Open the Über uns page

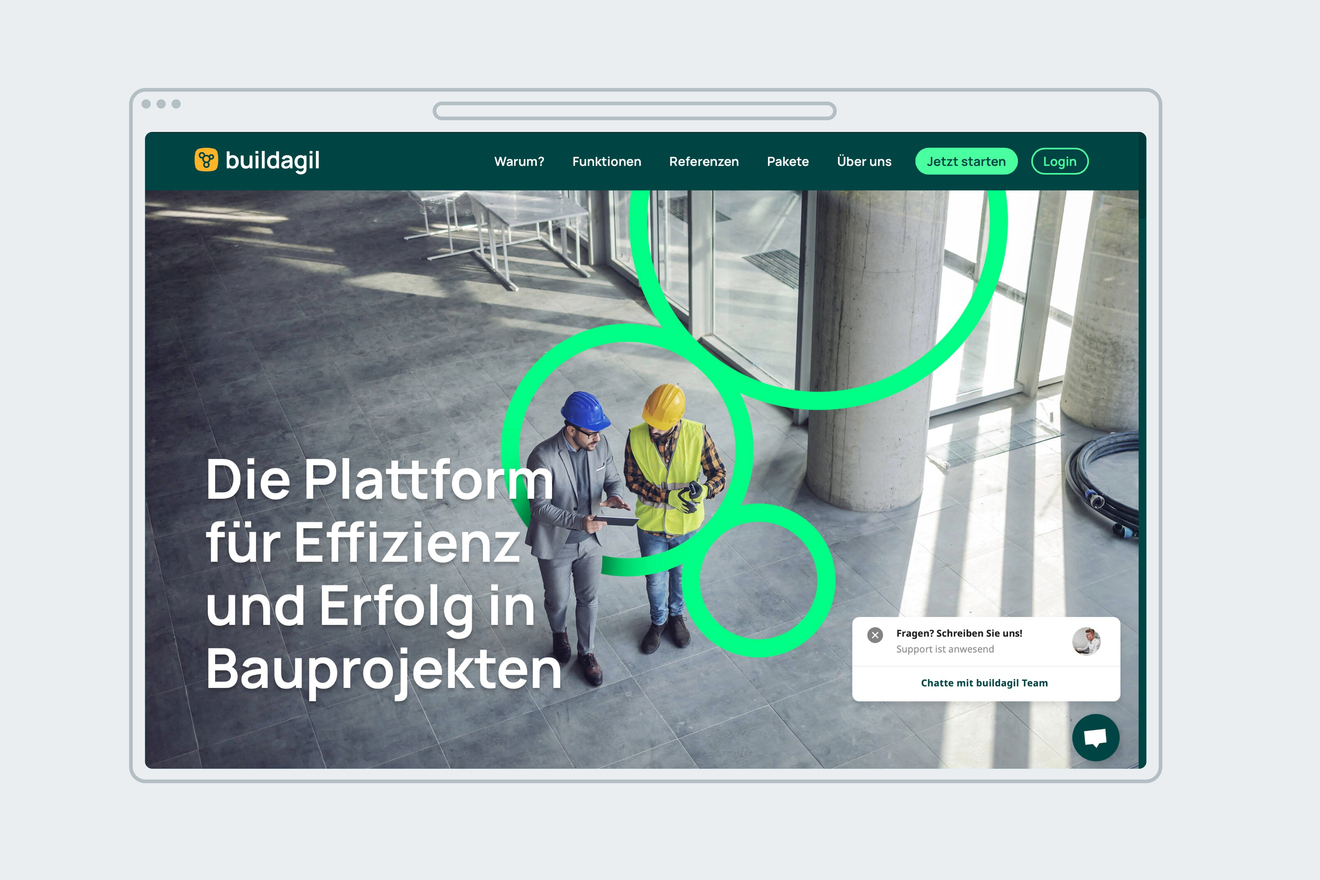click(864, 161)
